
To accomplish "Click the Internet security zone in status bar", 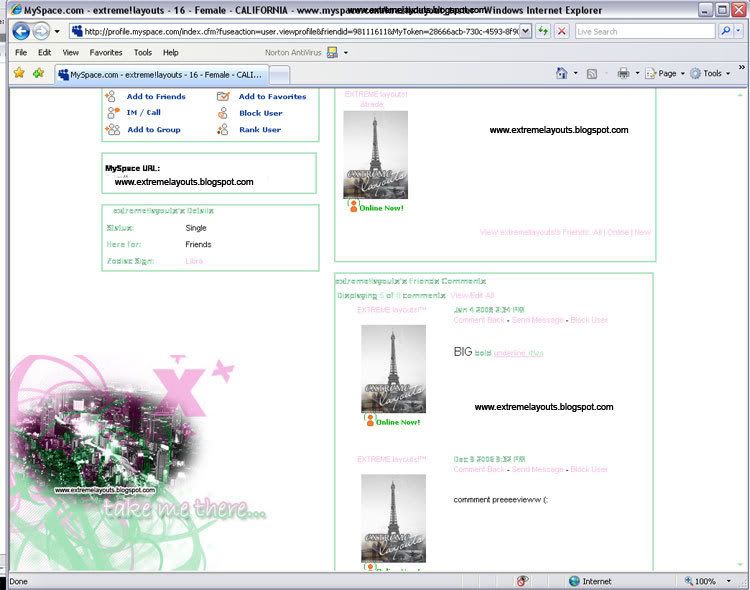I will click(x=590, y=581).
